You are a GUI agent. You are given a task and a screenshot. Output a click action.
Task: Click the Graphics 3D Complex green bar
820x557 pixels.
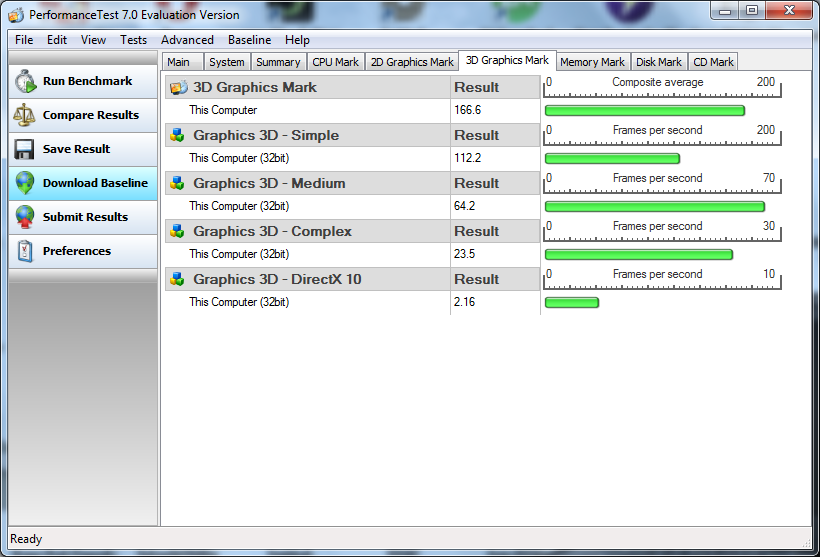(x=639, y=255)
